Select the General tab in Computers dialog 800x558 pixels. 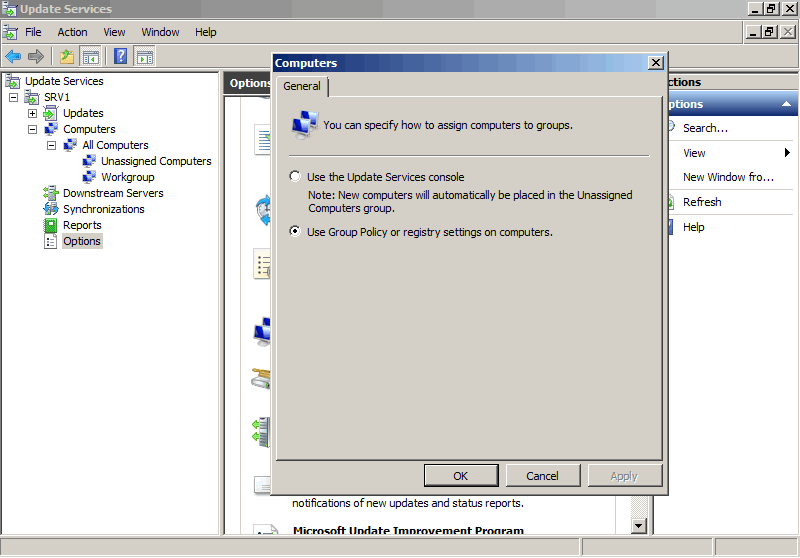(x=302, y=86)
